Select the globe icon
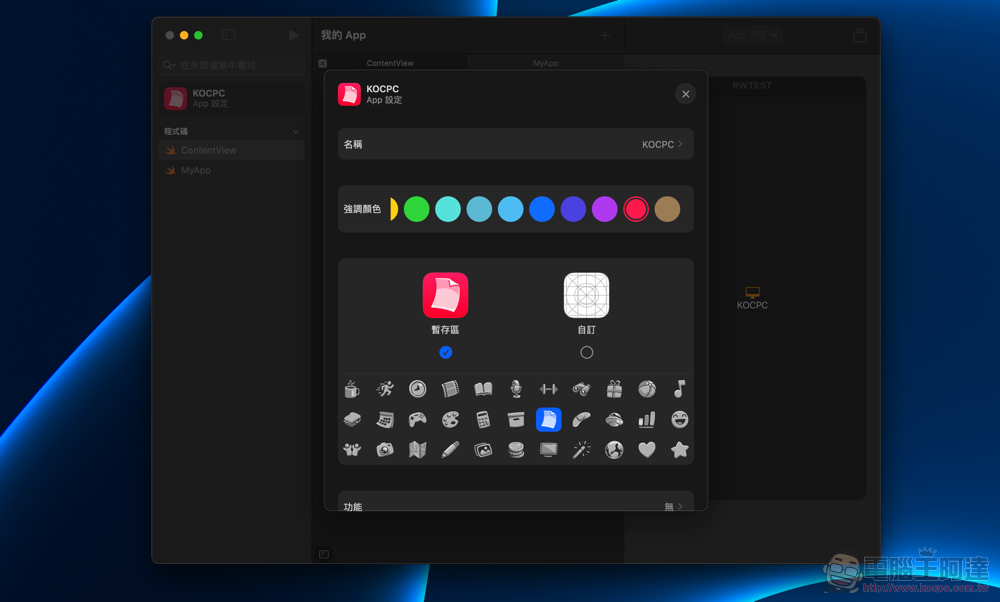The width and height of the screenshot is (1000, 602). (x=614, y=450)
